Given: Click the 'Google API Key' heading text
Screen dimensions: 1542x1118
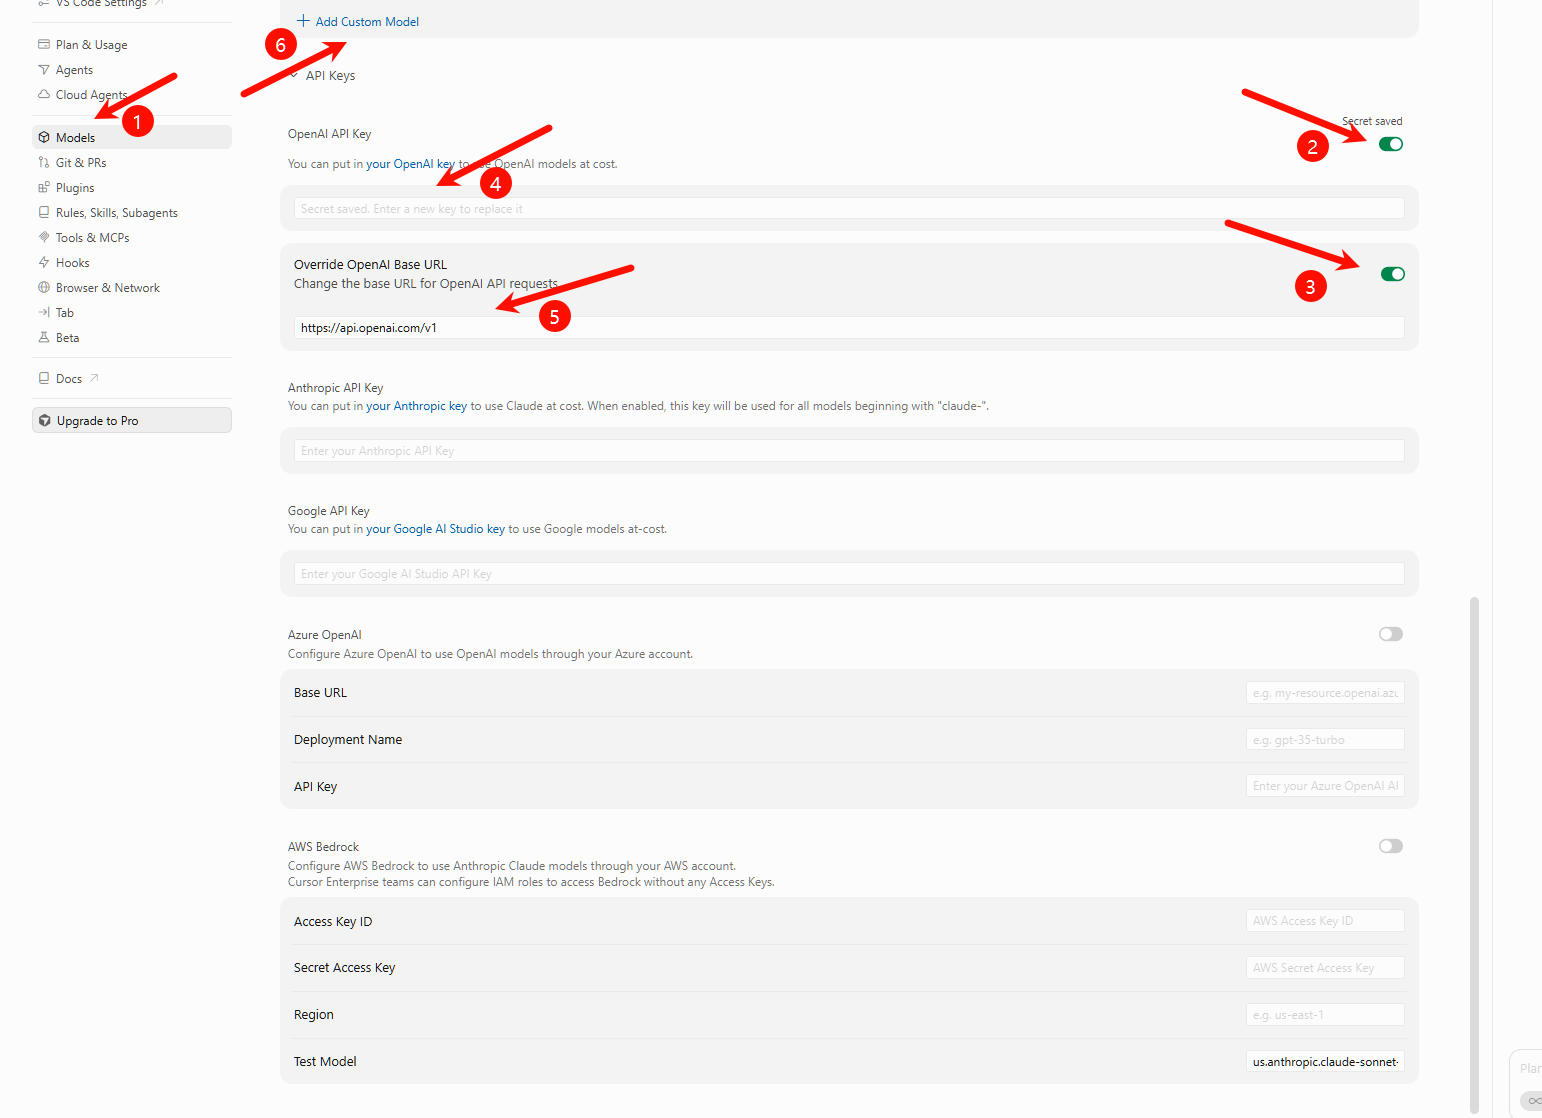Looking at the screenshot, I should tap(328, 511).
